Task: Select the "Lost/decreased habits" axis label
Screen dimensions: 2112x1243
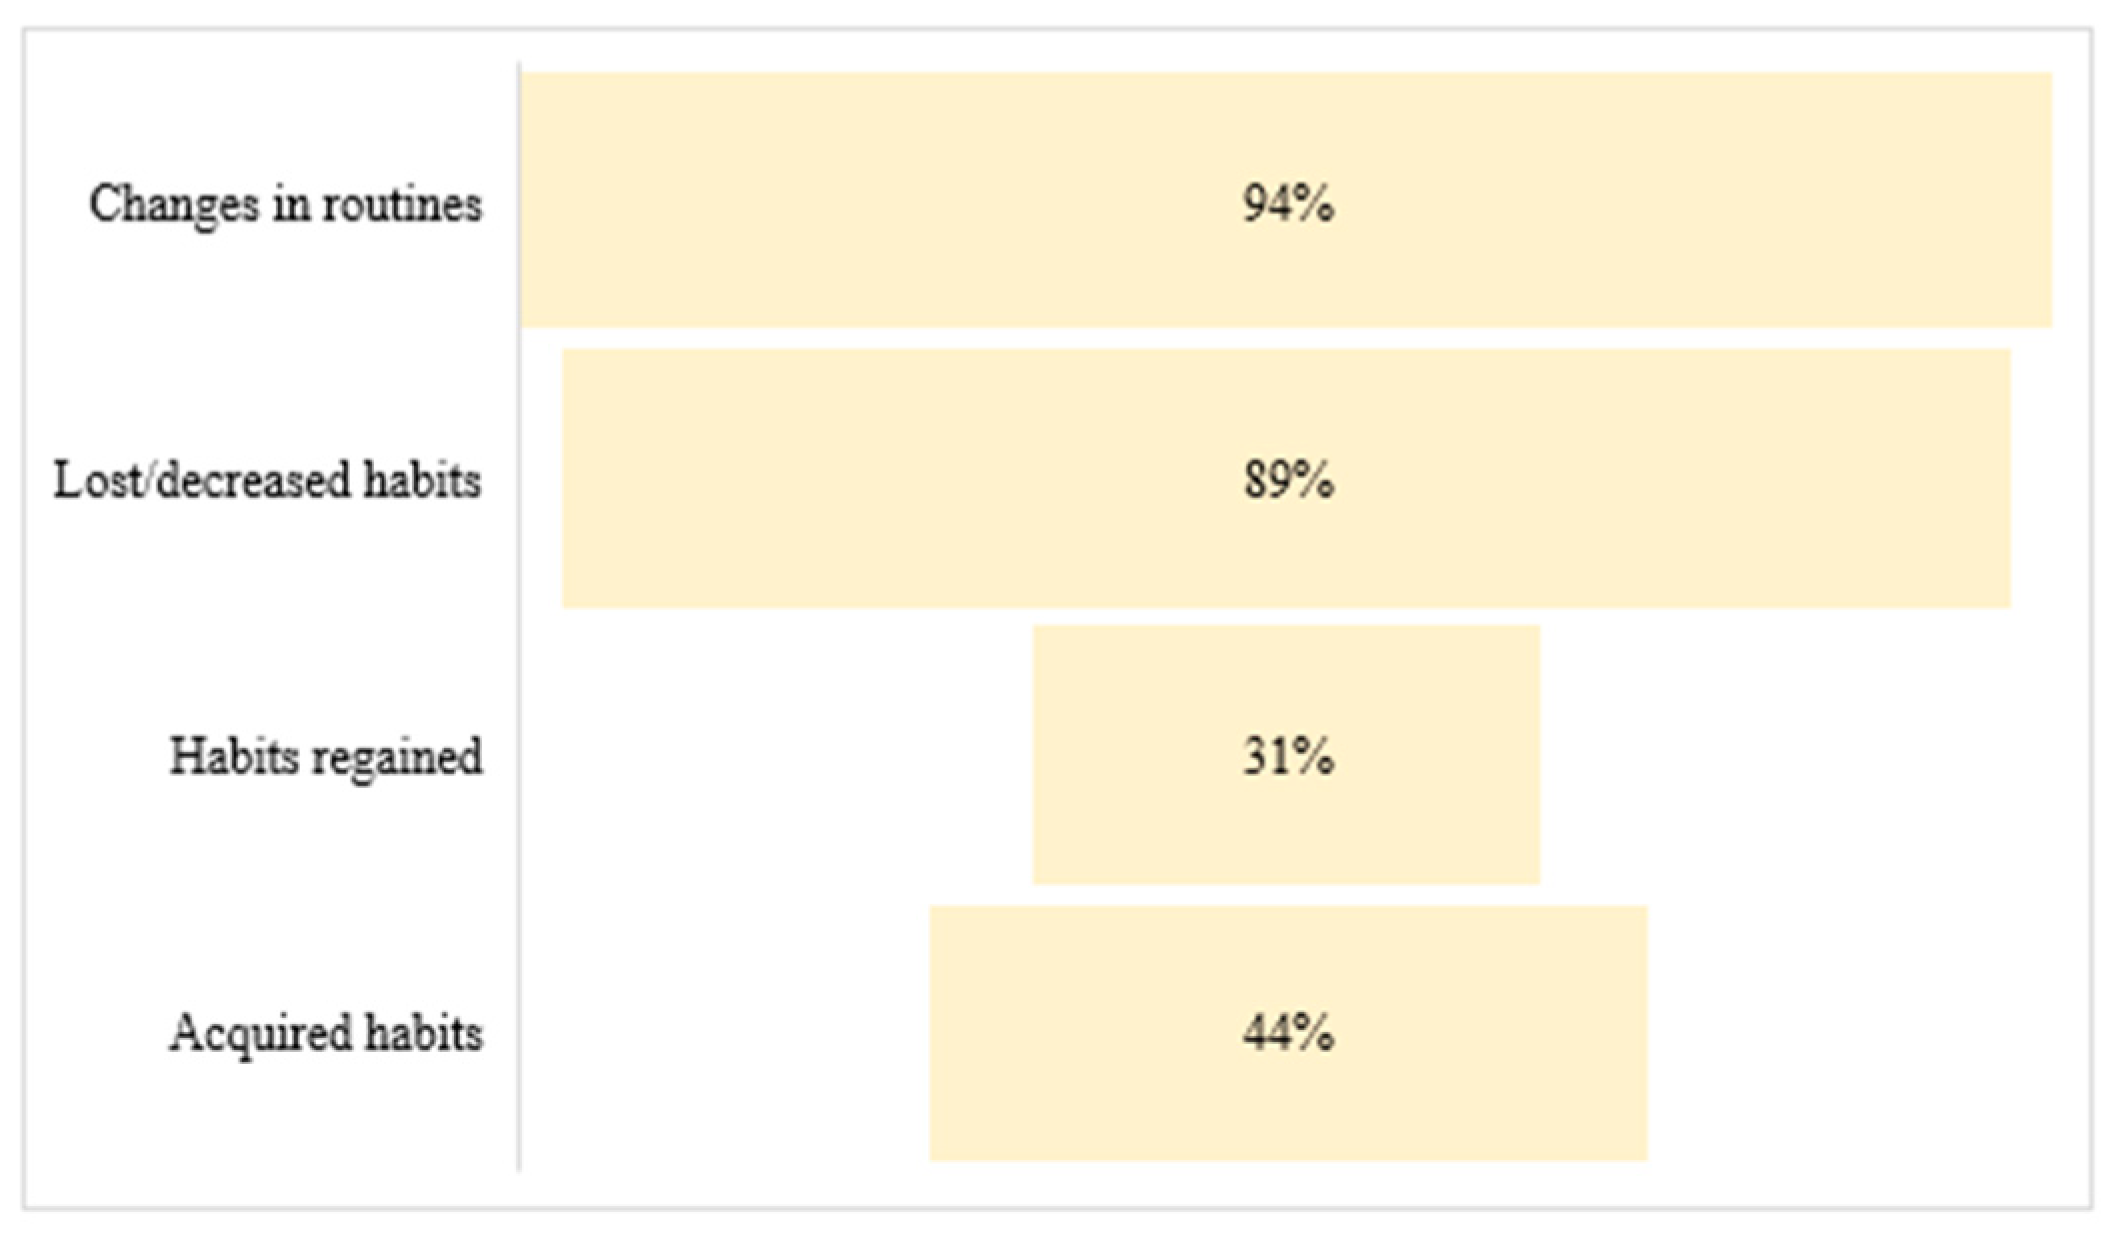Action: pos(267,480)
